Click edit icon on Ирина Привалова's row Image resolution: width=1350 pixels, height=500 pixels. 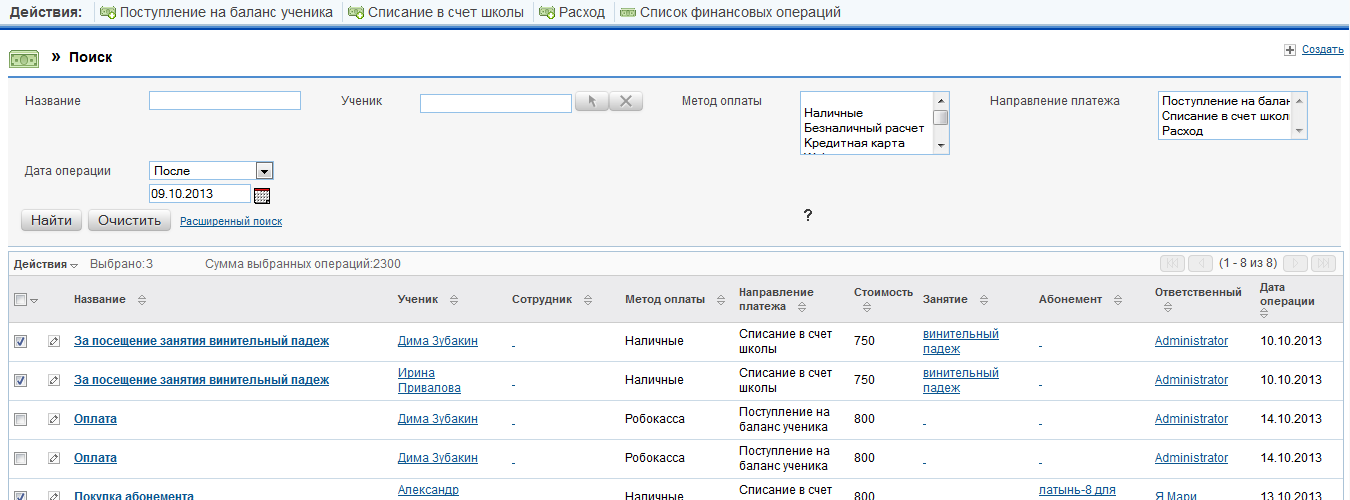coord(54,380)
